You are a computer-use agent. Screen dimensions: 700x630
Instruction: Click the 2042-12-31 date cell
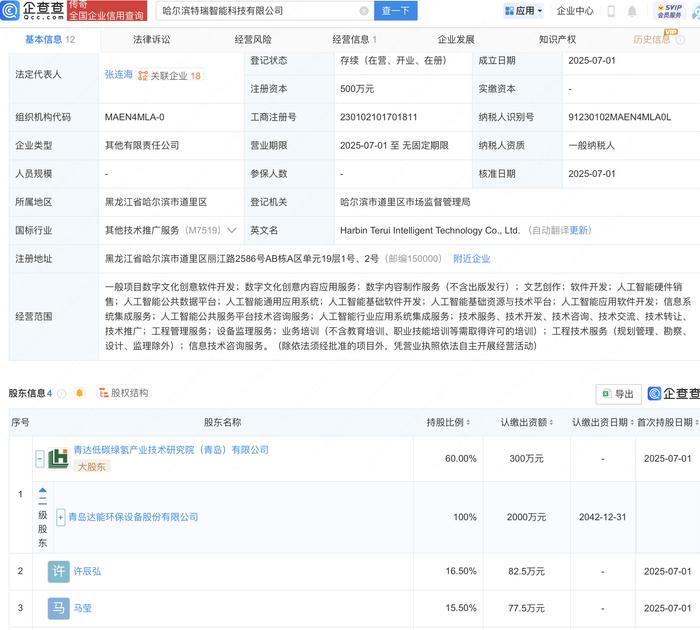tap(602, 517)
